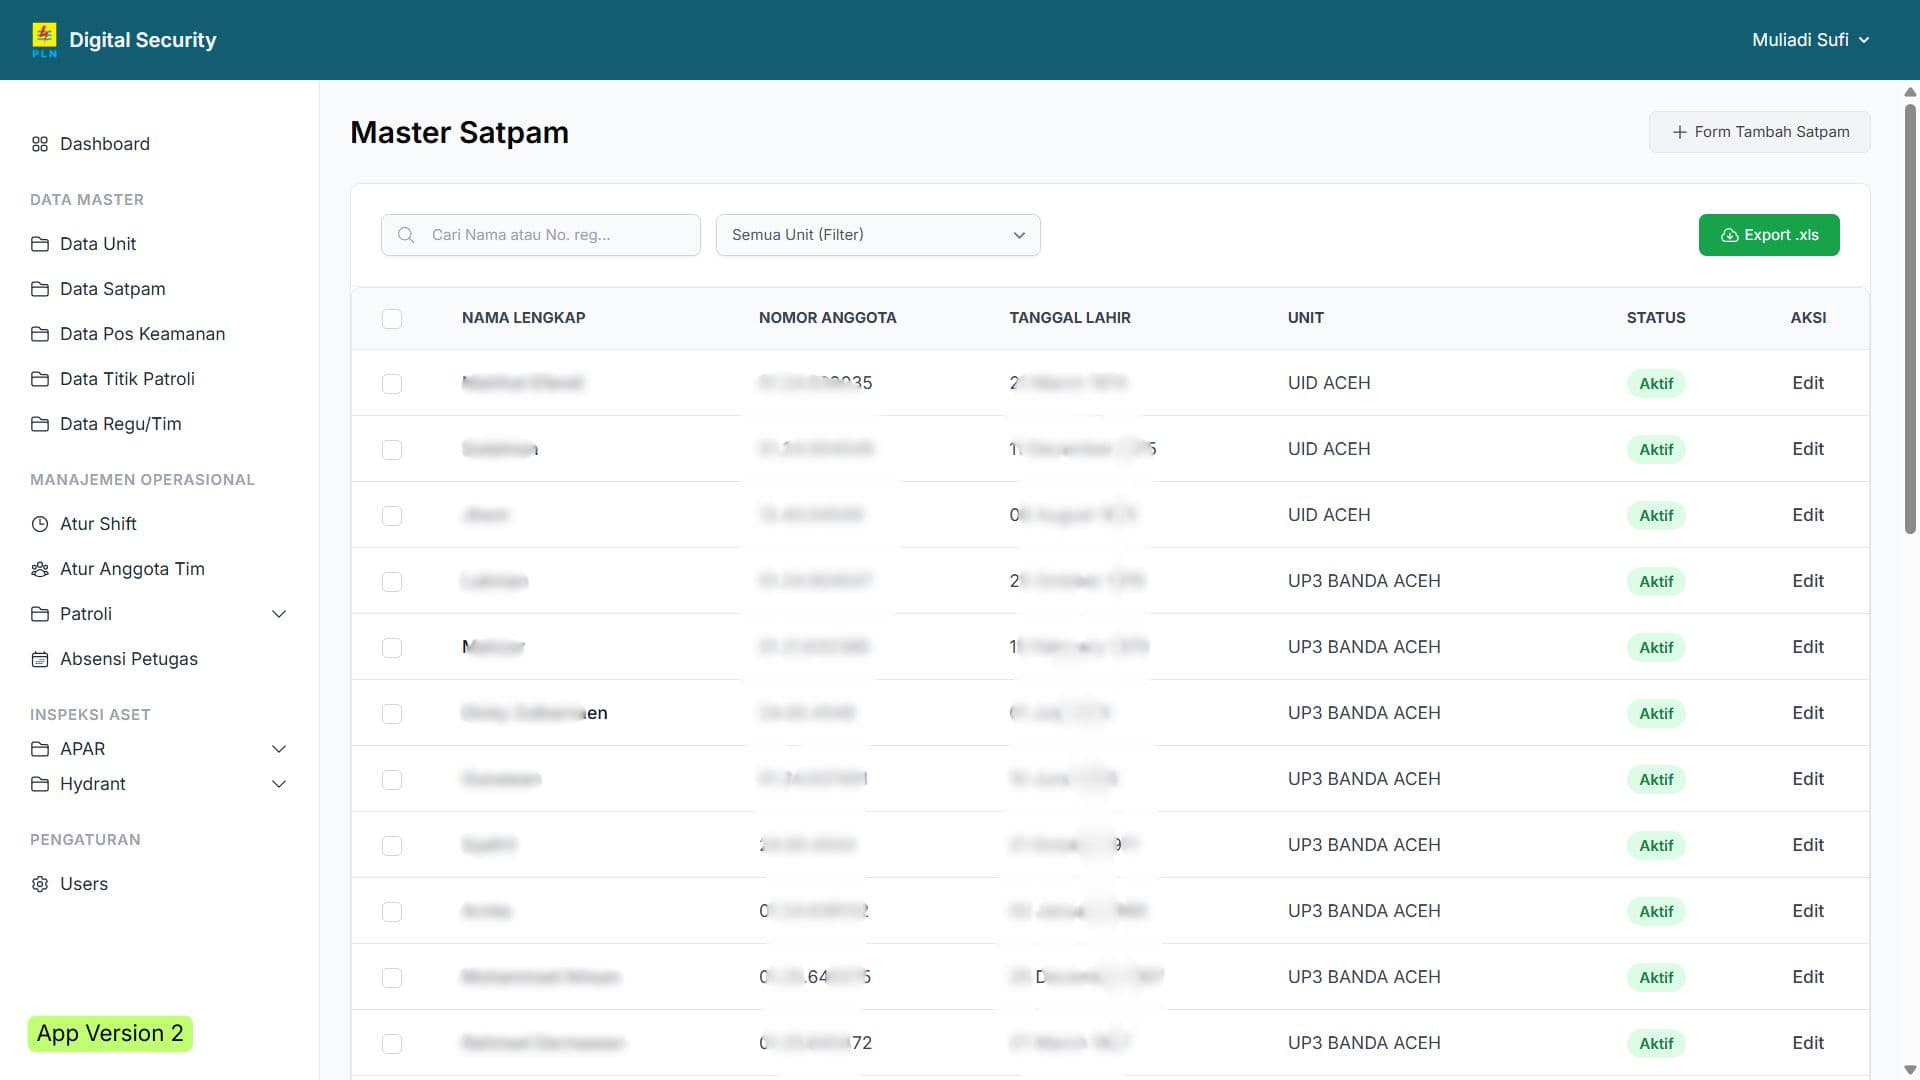Open Data Titik Patroli menu item
Viewport: 1920px width, 1080px height.
coord(127,379)
